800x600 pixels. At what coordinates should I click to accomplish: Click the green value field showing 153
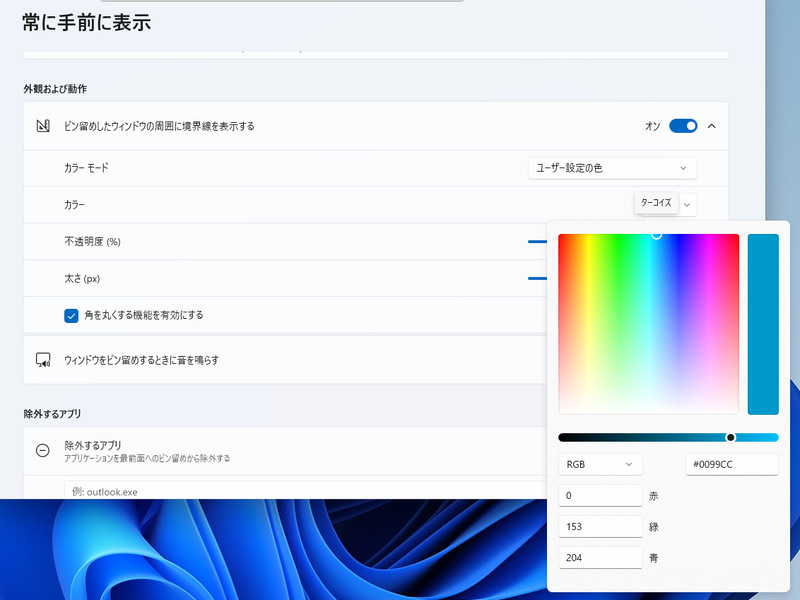[600, 527]
